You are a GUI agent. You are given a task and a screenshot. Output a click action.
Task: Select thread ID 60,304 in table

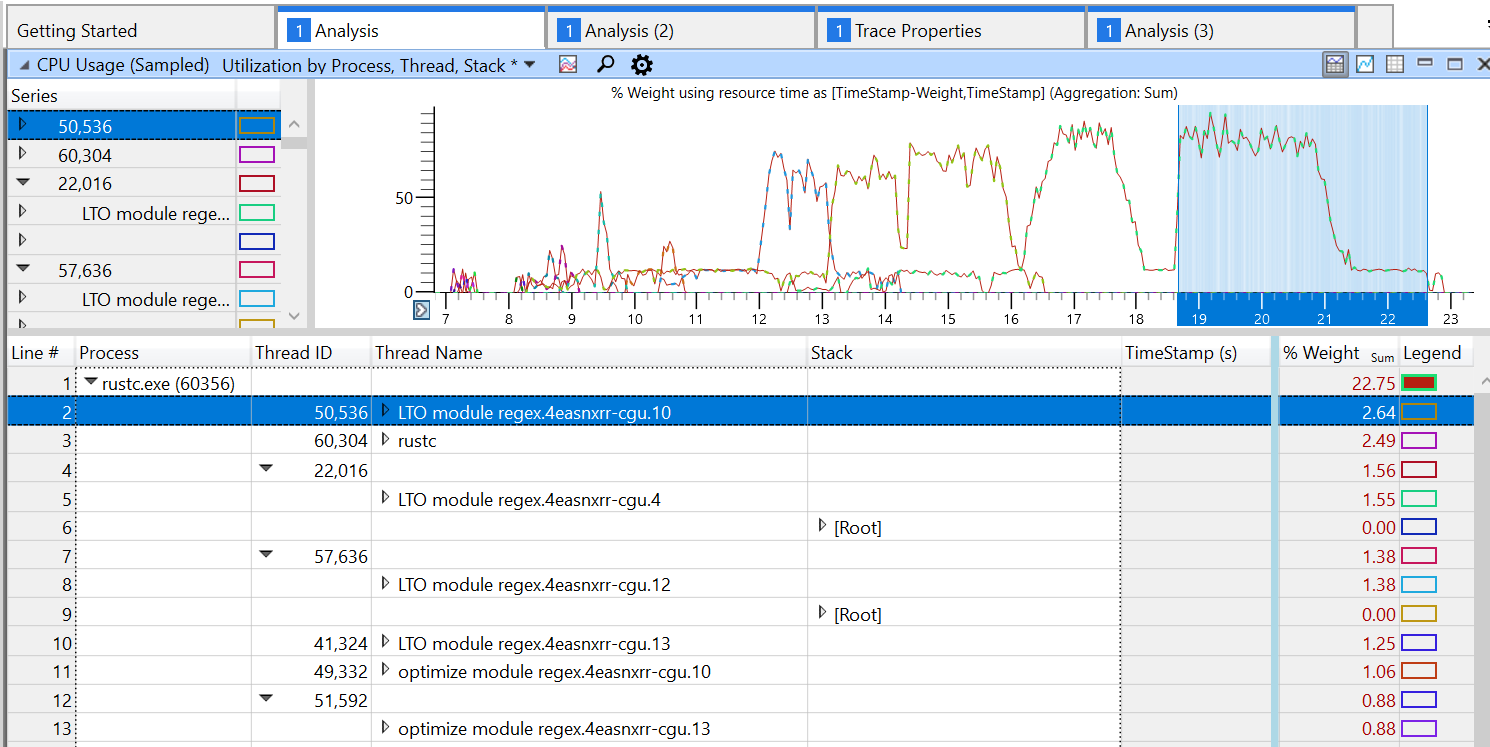311,441
